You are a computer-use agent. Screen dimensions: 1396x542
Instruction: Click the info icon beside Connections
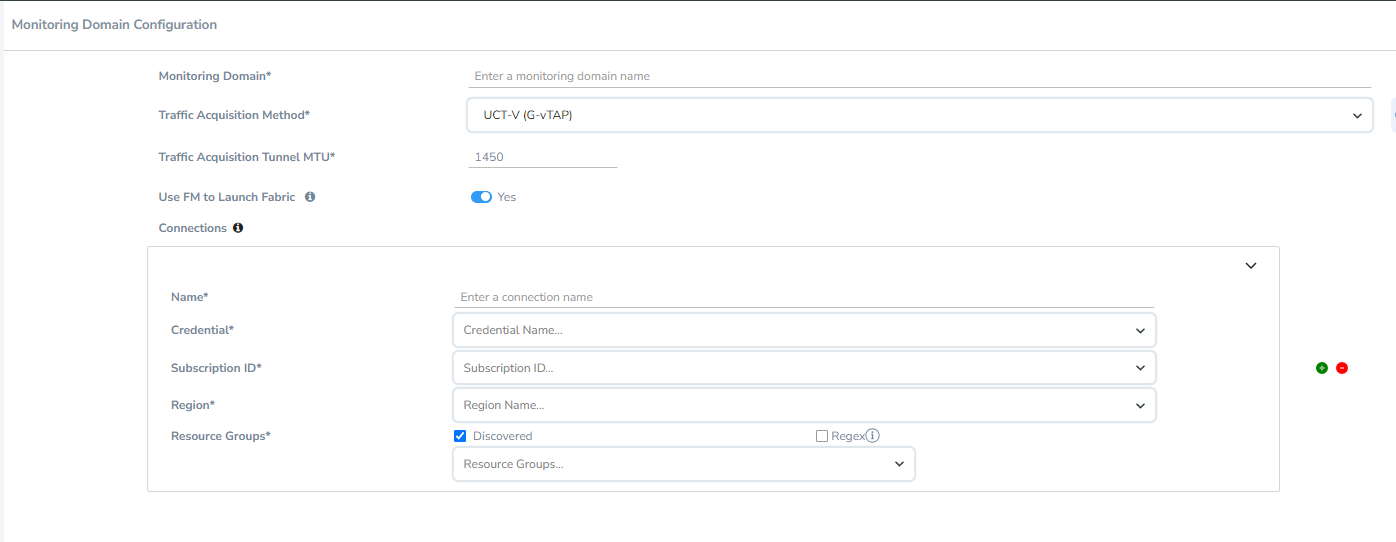[x=238, y=228]
